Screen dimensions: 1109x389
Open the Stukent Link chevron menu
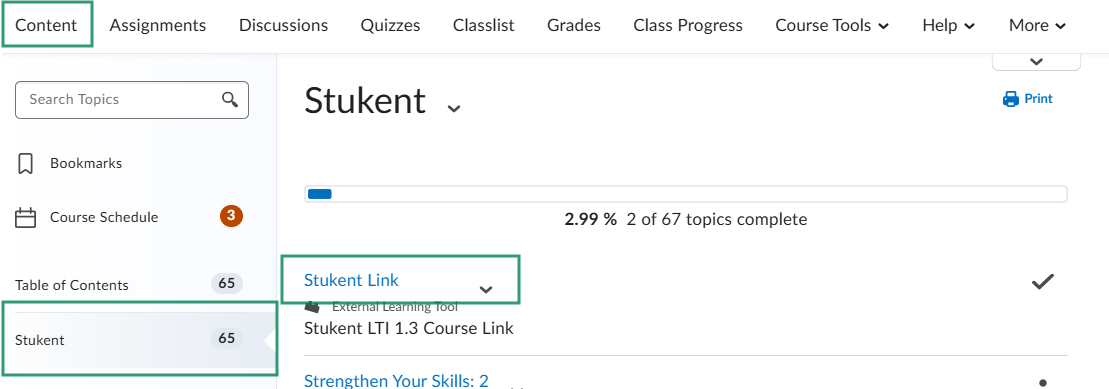(x=486, y=289)
